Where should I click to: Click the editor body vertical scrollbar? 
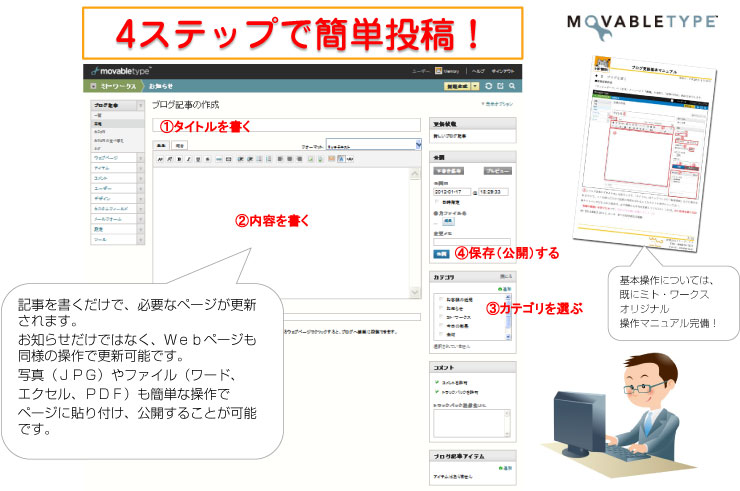coord(415,234)
